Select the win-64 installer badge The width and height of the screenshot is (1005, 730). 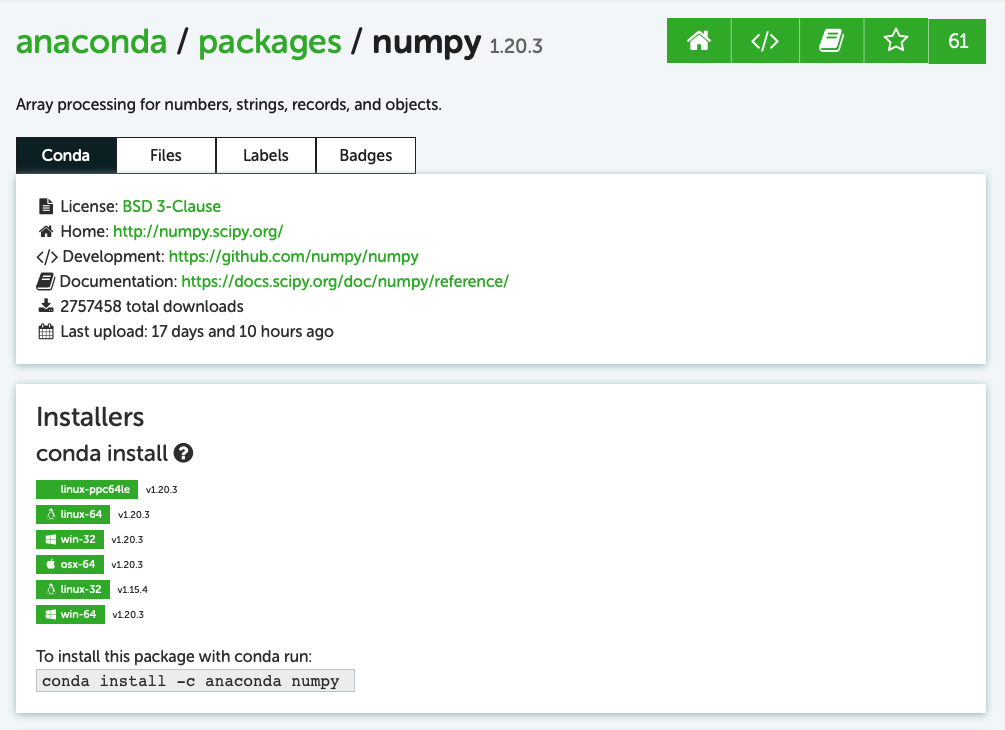pos(71,614)
